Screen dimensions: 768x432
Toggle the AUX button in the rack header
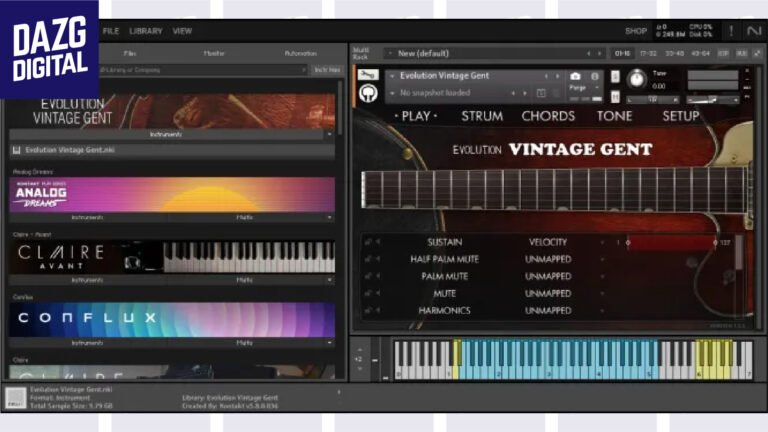pyautogui.click(x=741, y=53)
